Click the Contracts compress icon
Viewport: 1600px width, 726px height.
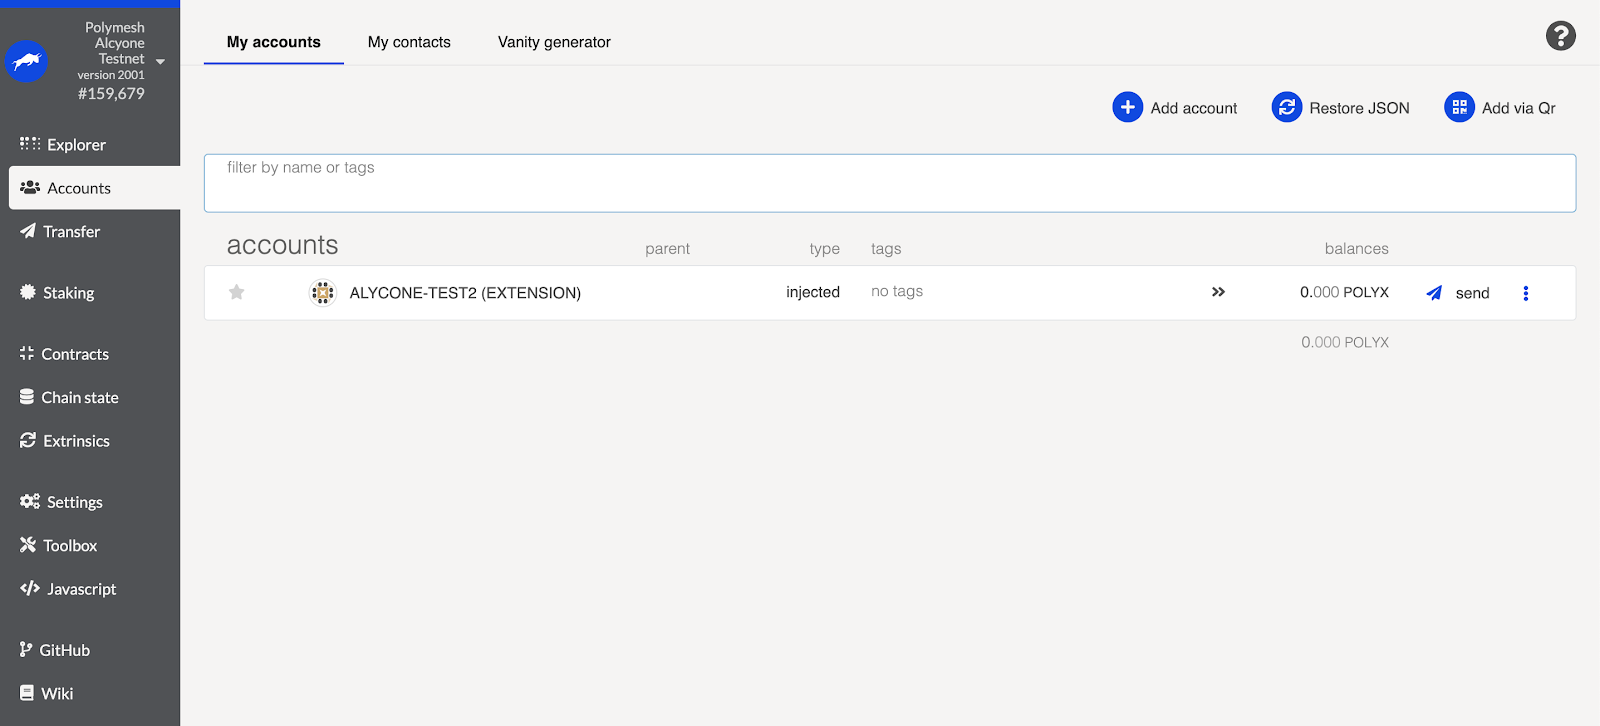27,353
